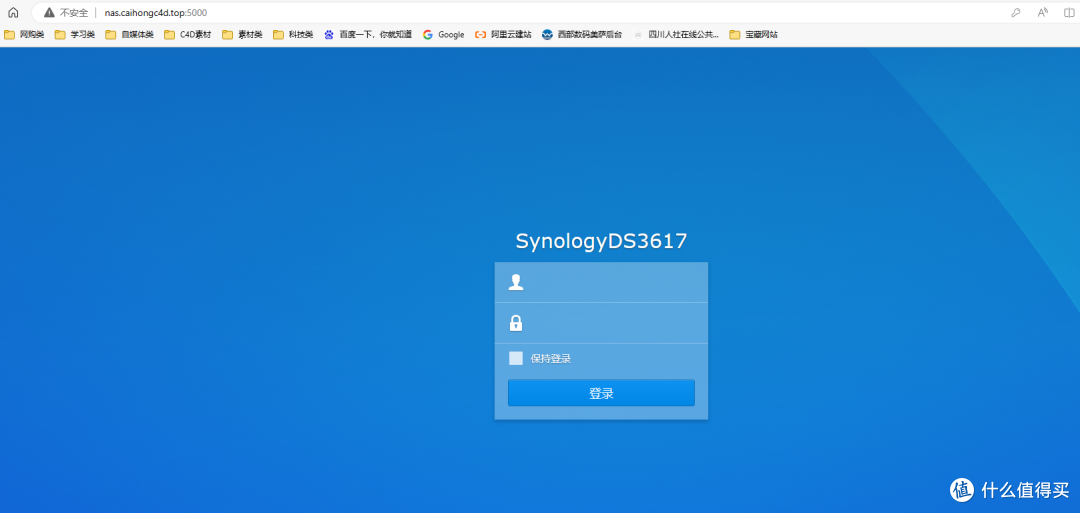Click the read aloud icon in address bar
Viewport: 1080px width, 513px height.
click(1043, 12)
